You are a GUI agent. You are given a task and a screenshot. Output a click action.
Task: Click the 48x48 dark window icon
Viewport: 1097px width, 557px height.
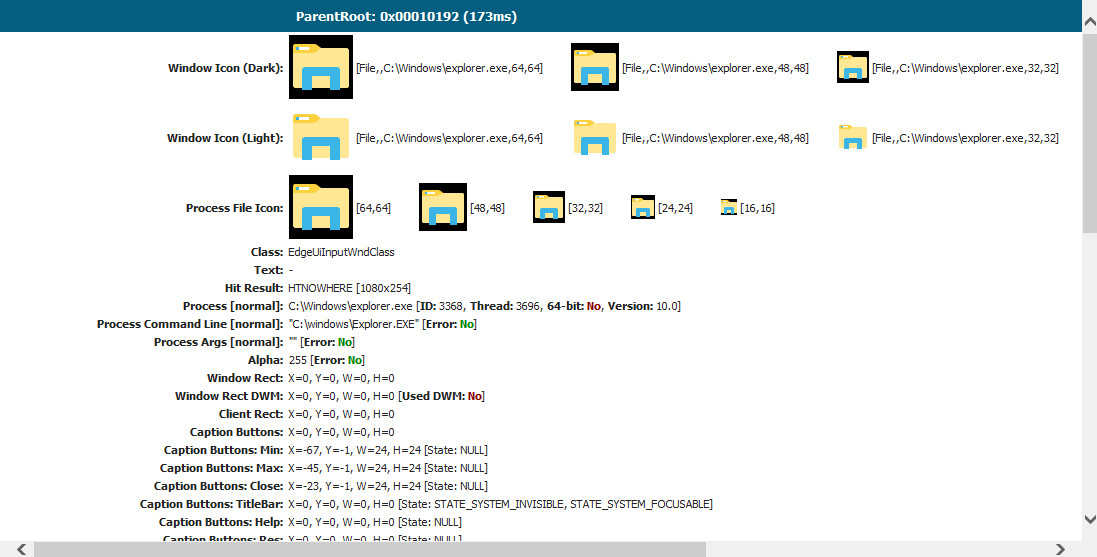(x=595, y=67)
